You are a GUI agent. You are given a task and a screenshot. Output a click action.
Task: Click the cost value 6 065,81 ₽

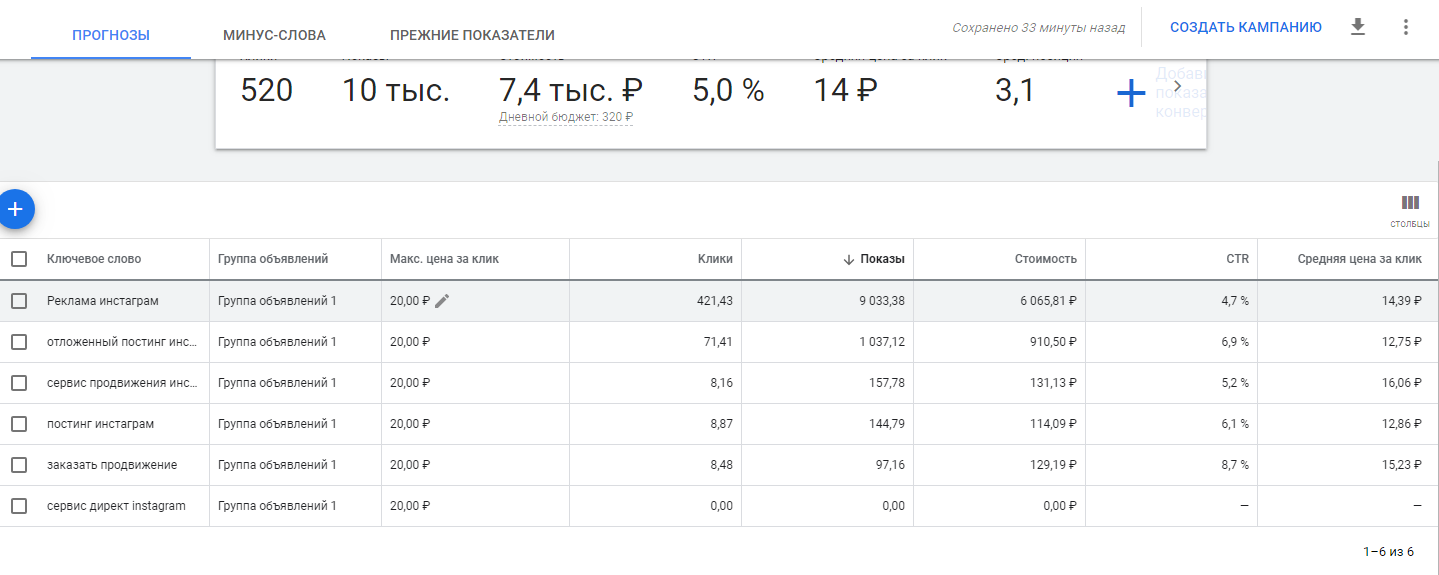1049,301
